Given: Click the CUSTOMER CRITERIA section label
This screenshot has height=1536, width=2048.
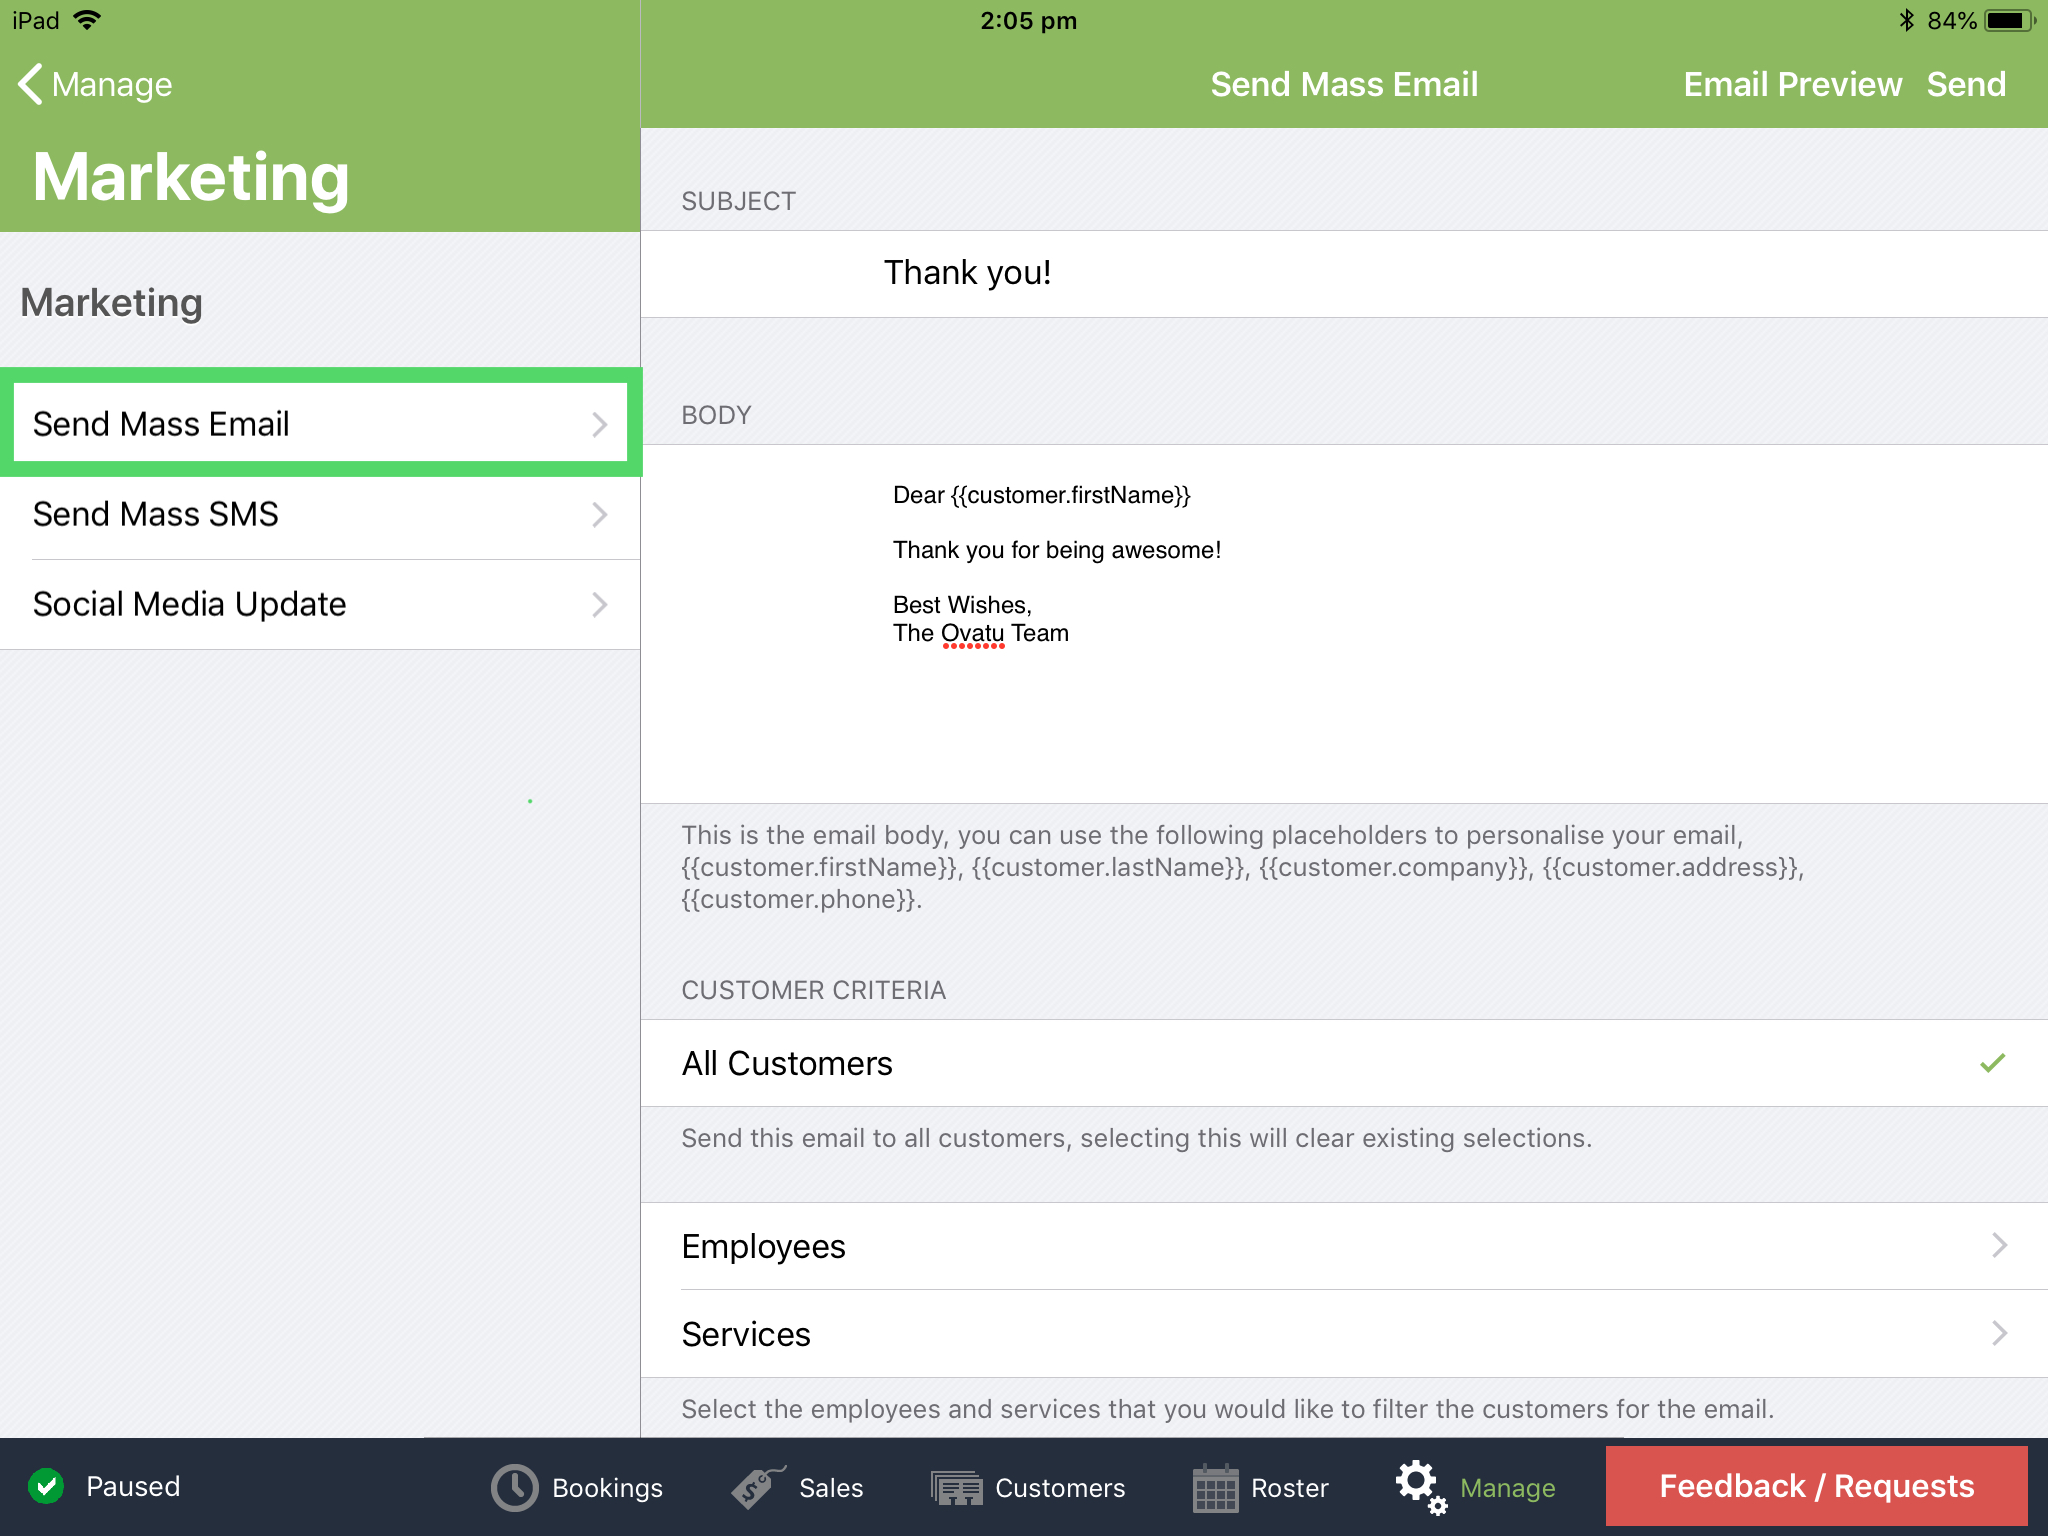Looking at the screenshot, I should click(813, 990).
